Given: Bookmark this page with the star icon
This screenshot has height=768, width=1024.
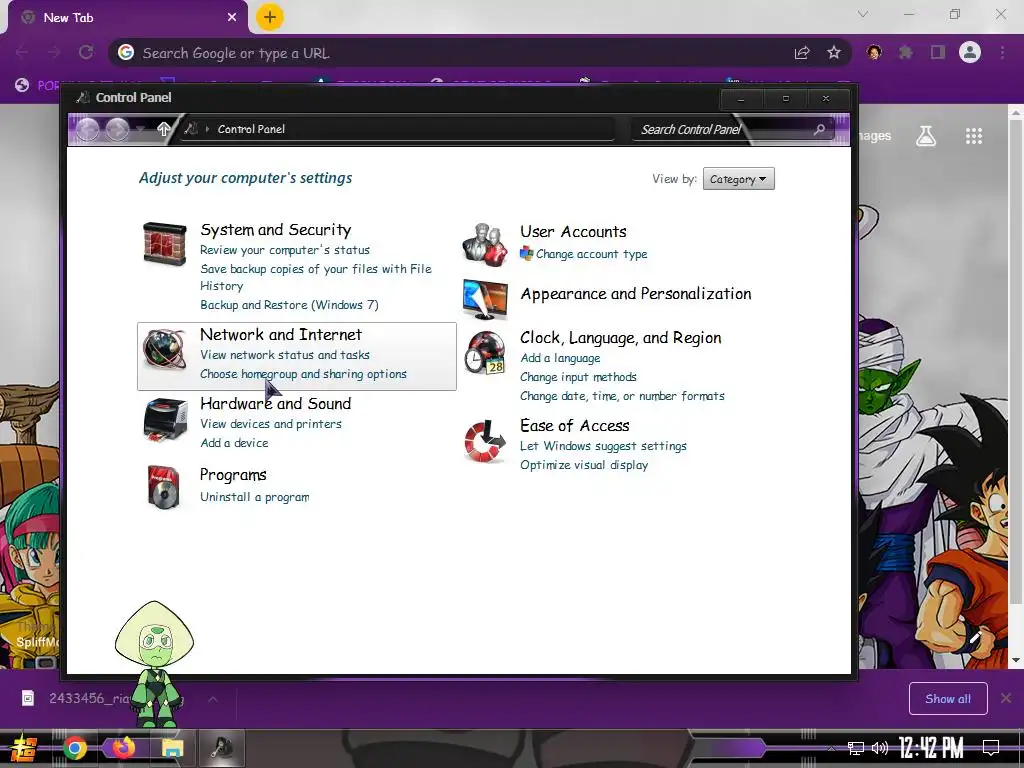Looking at the screenshot, I should (x=834, y=53).
